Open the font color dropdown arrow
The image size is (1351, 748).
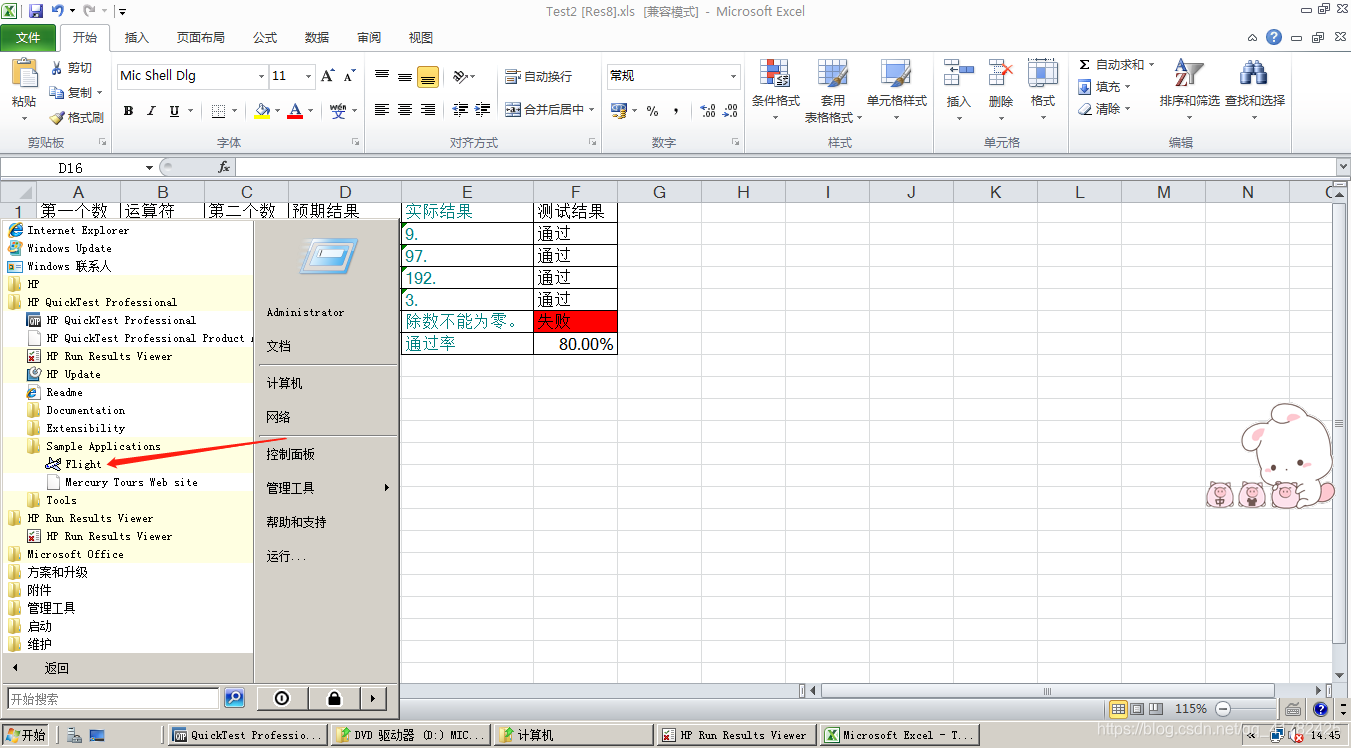click(311, 111)
